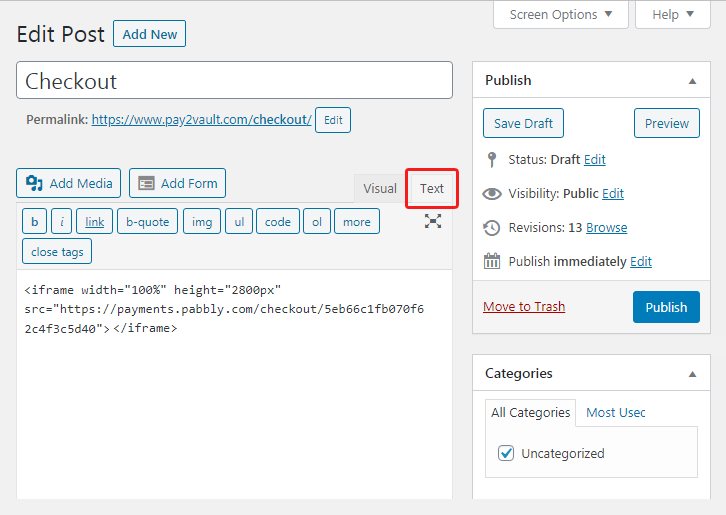Open the Screen Options dropdown
This screenshot has height=515, width=726.
561,15
